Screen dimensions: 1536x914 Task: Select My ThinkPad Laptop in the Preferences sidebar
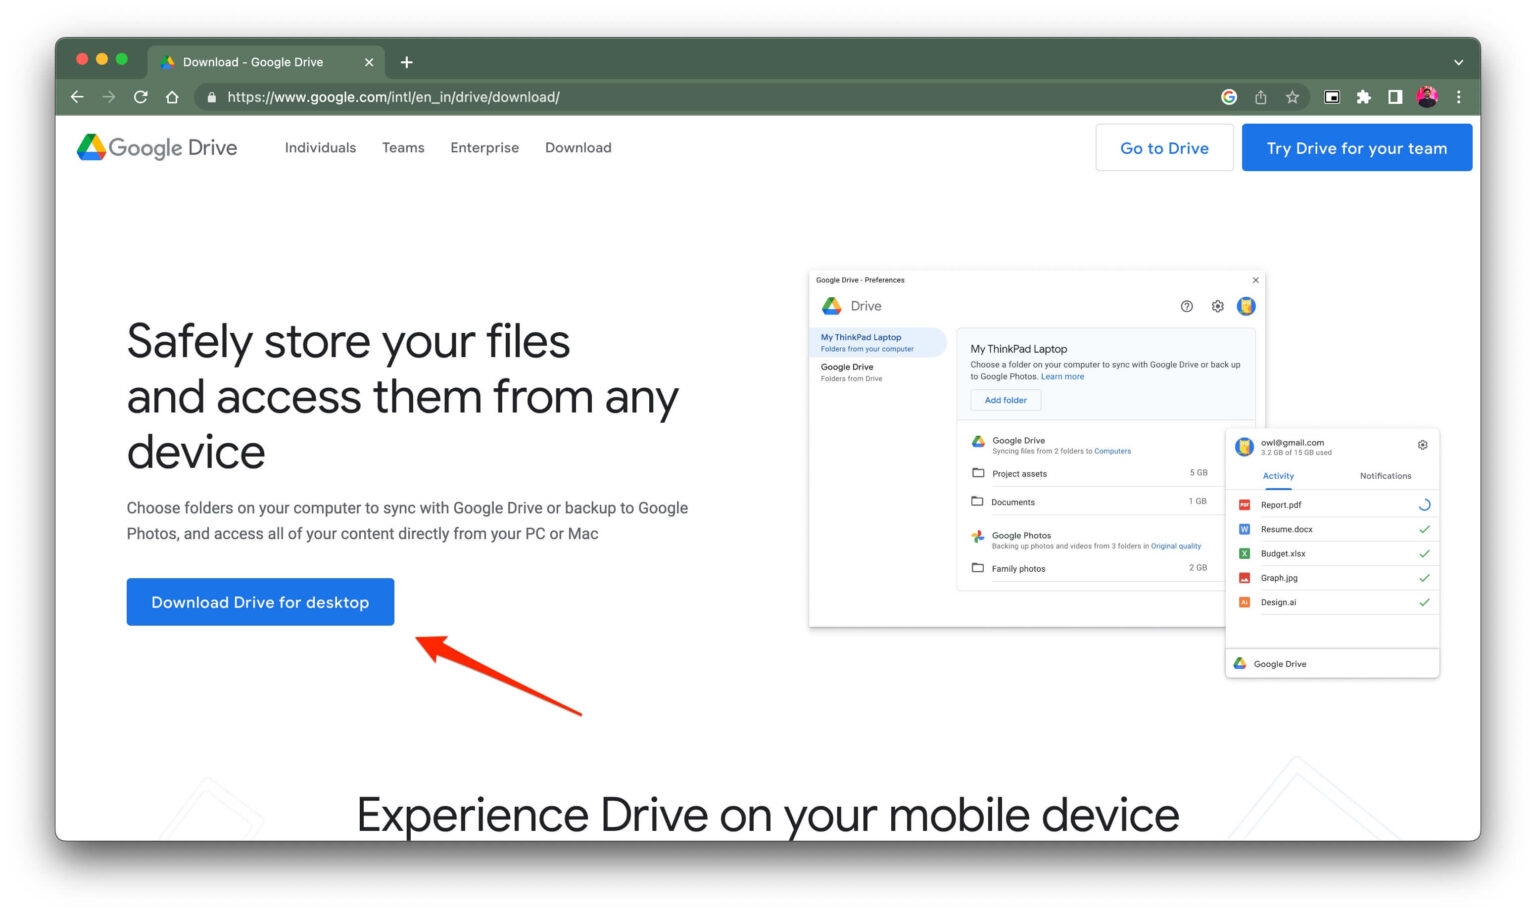click(x=862, y=342)
